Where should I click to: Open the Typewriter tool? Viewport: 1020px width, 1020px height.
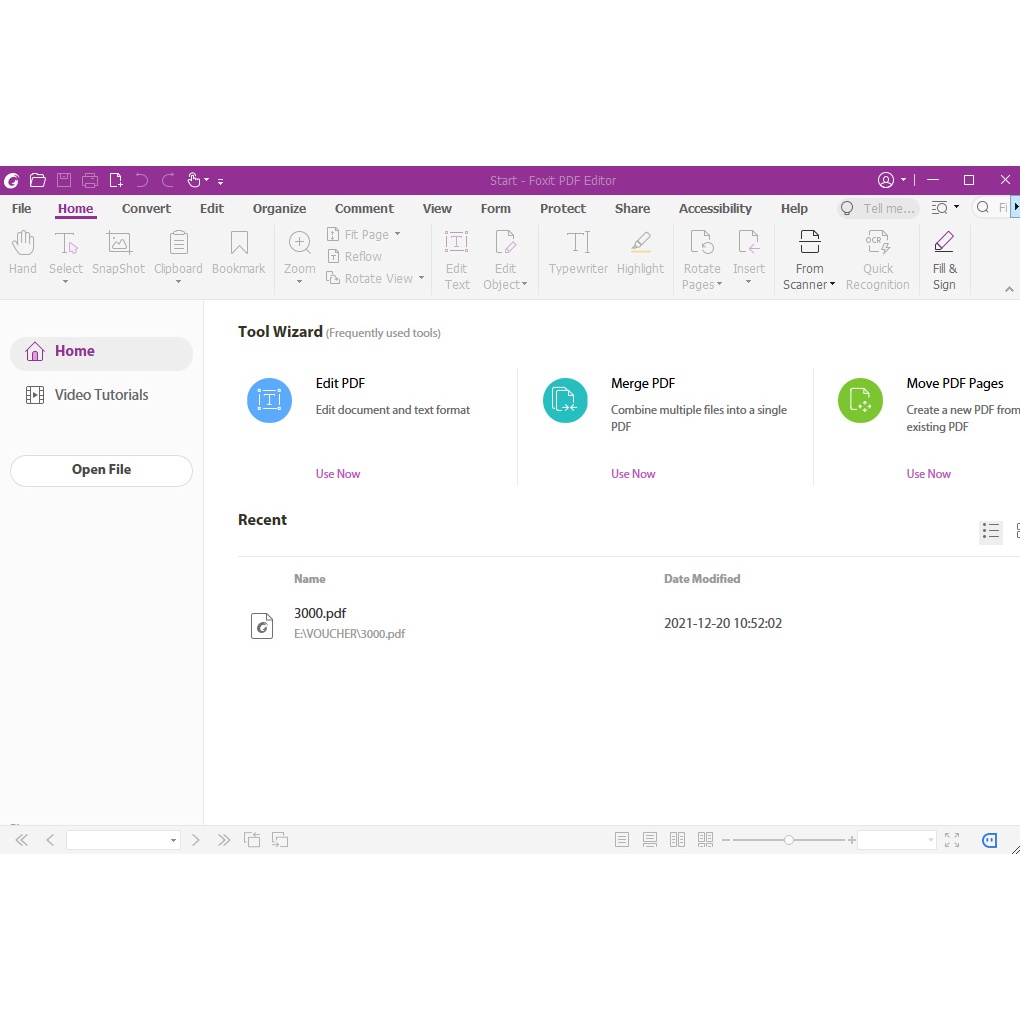point(577,255)
